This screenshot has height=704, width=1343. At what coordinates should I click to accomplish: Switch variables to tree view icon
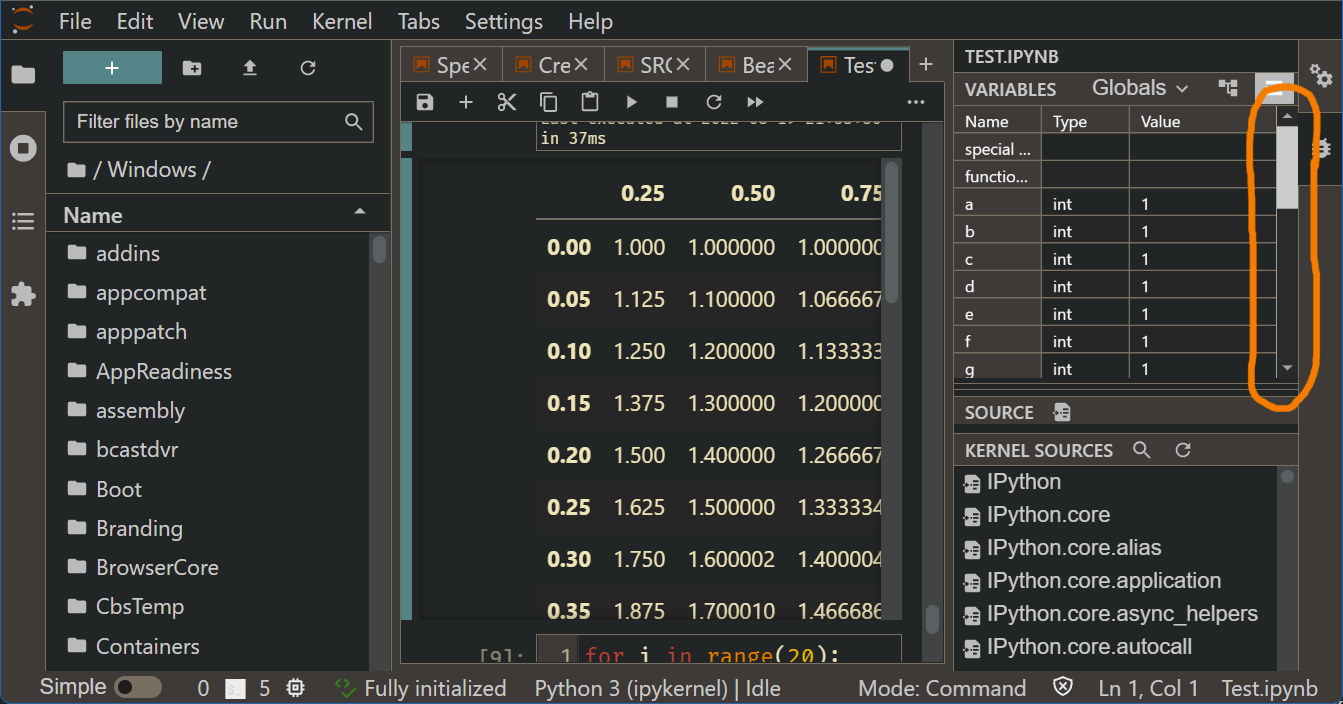tap(1228, 88)
